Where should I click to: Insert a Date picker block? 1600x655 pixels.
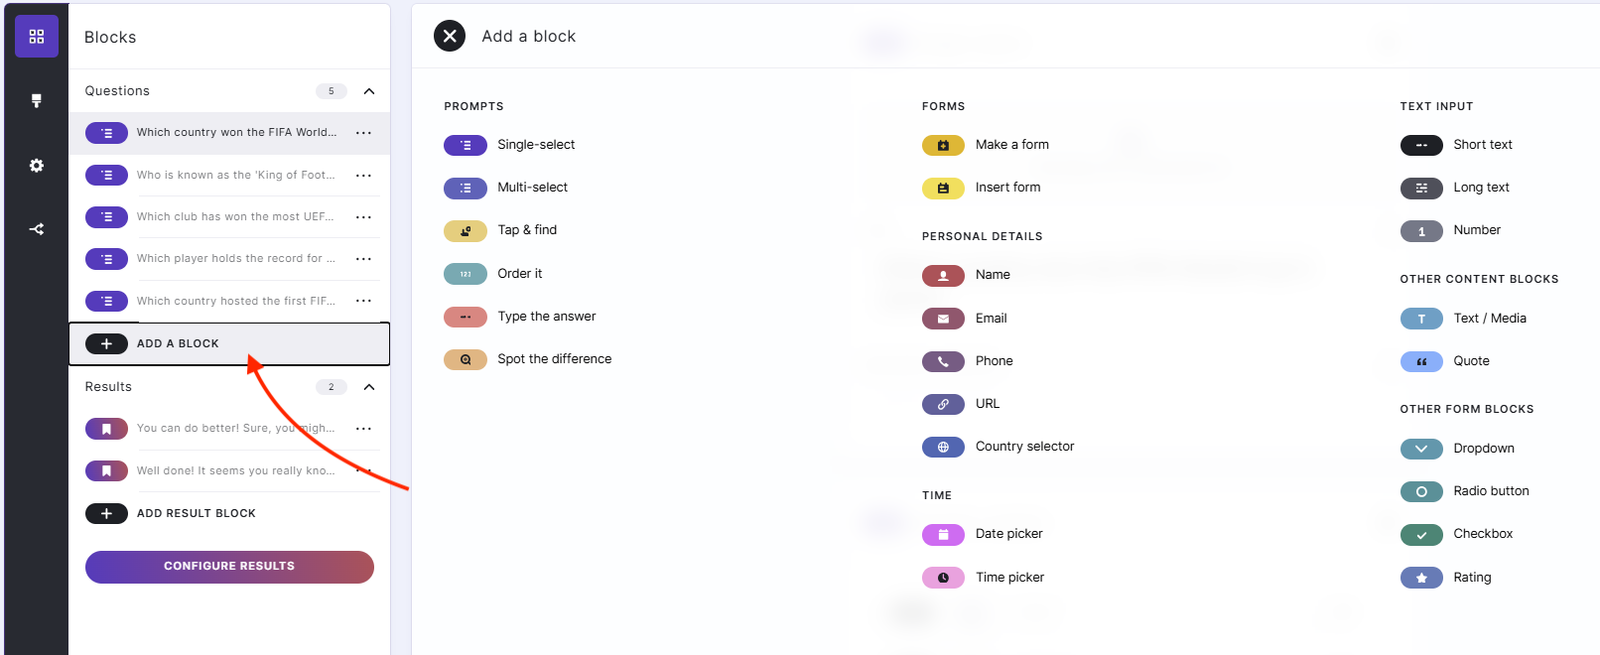1008,534
